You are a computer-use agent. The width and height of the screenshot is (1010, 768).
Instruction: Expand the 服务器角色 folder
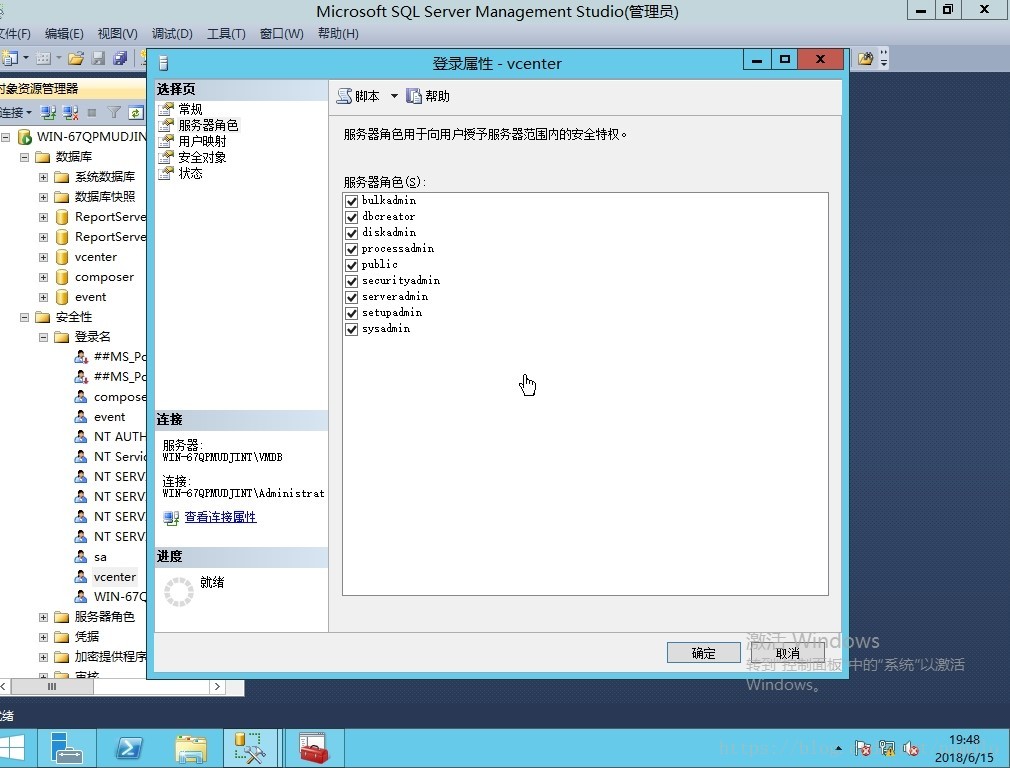click(43, 617)
